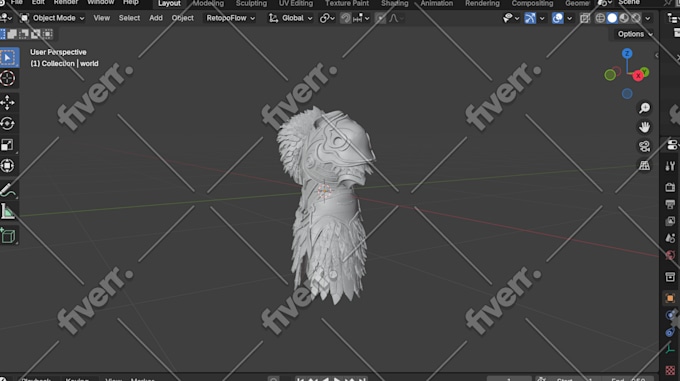Switch to the Modeling workspace tab

pyautogui.click(x=208, y=3)
